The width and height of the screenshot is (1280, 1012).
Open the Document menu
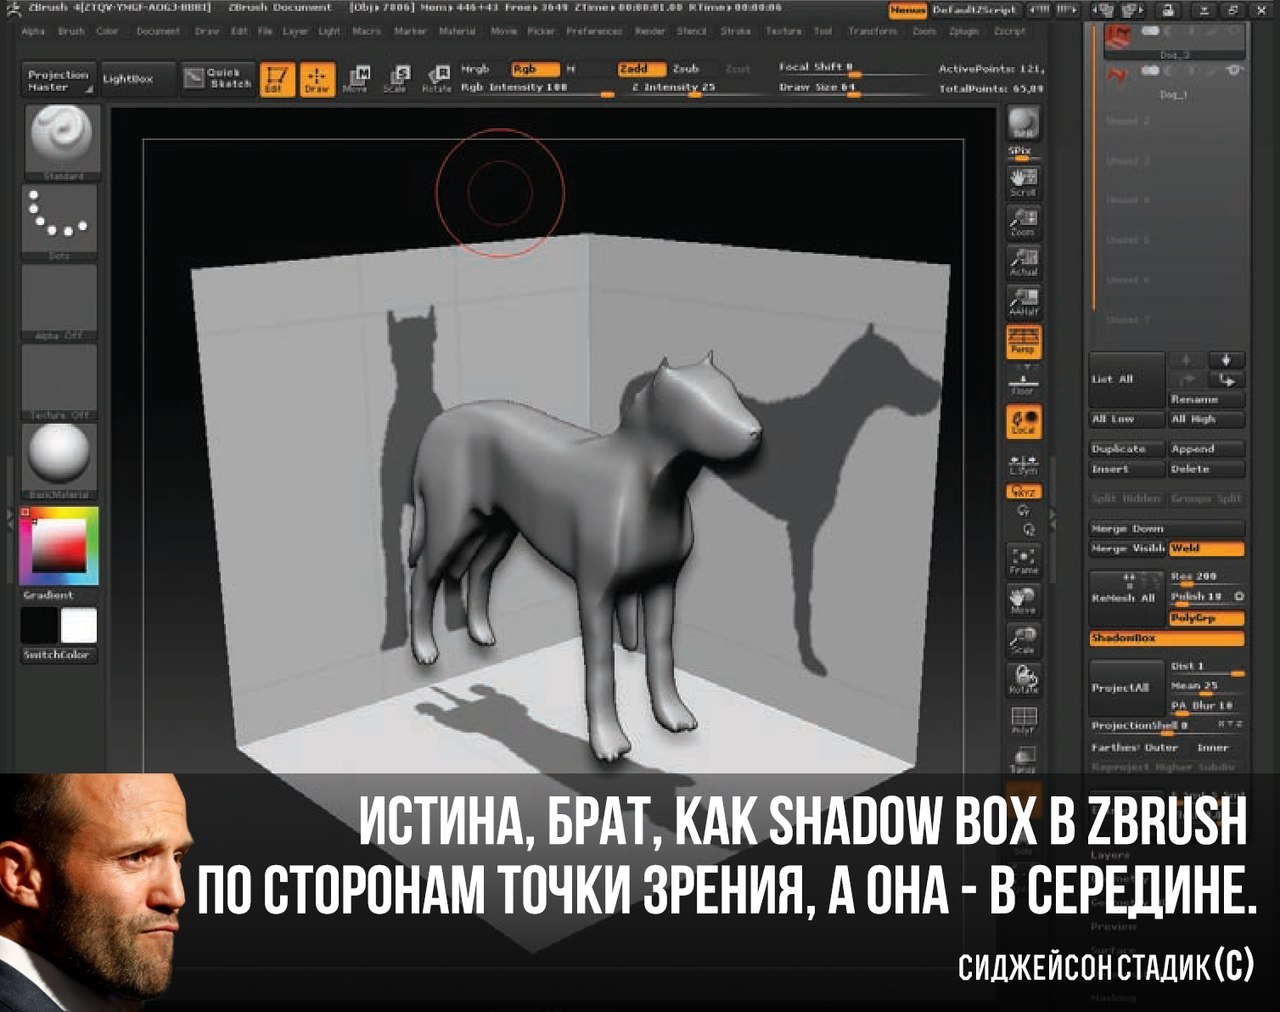point(159,32)
